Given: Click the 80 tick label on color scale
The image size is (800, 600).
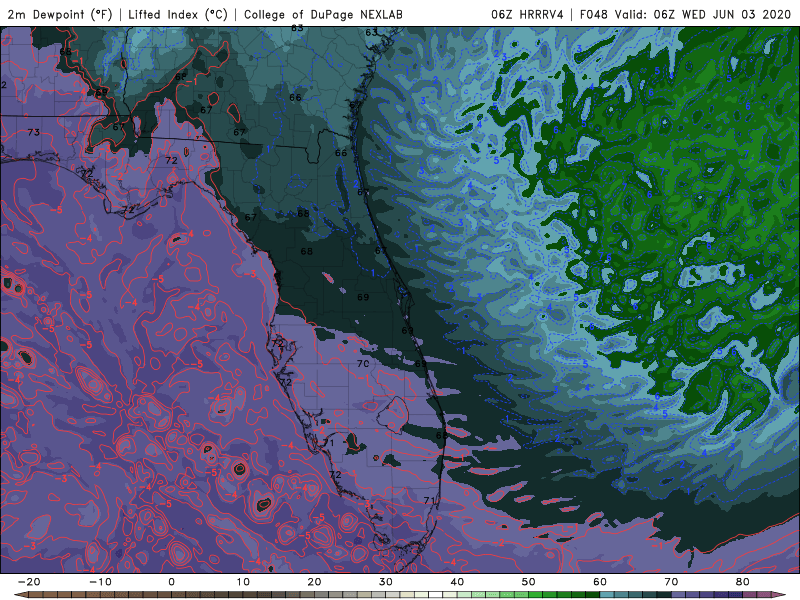Looking at the screenshot, I should point(743,582).
